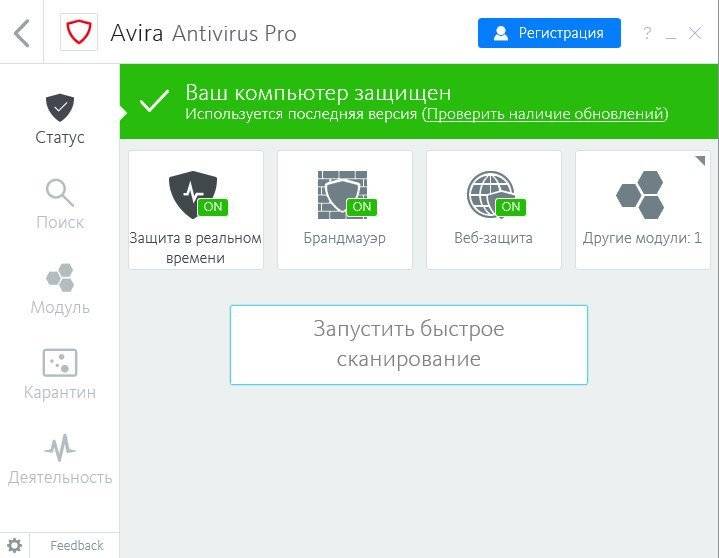Image resolution: width=719 pixels, height=558 pixels.
Task: Toggle the Брандмауэр ON badge
Action: point(362,207)
